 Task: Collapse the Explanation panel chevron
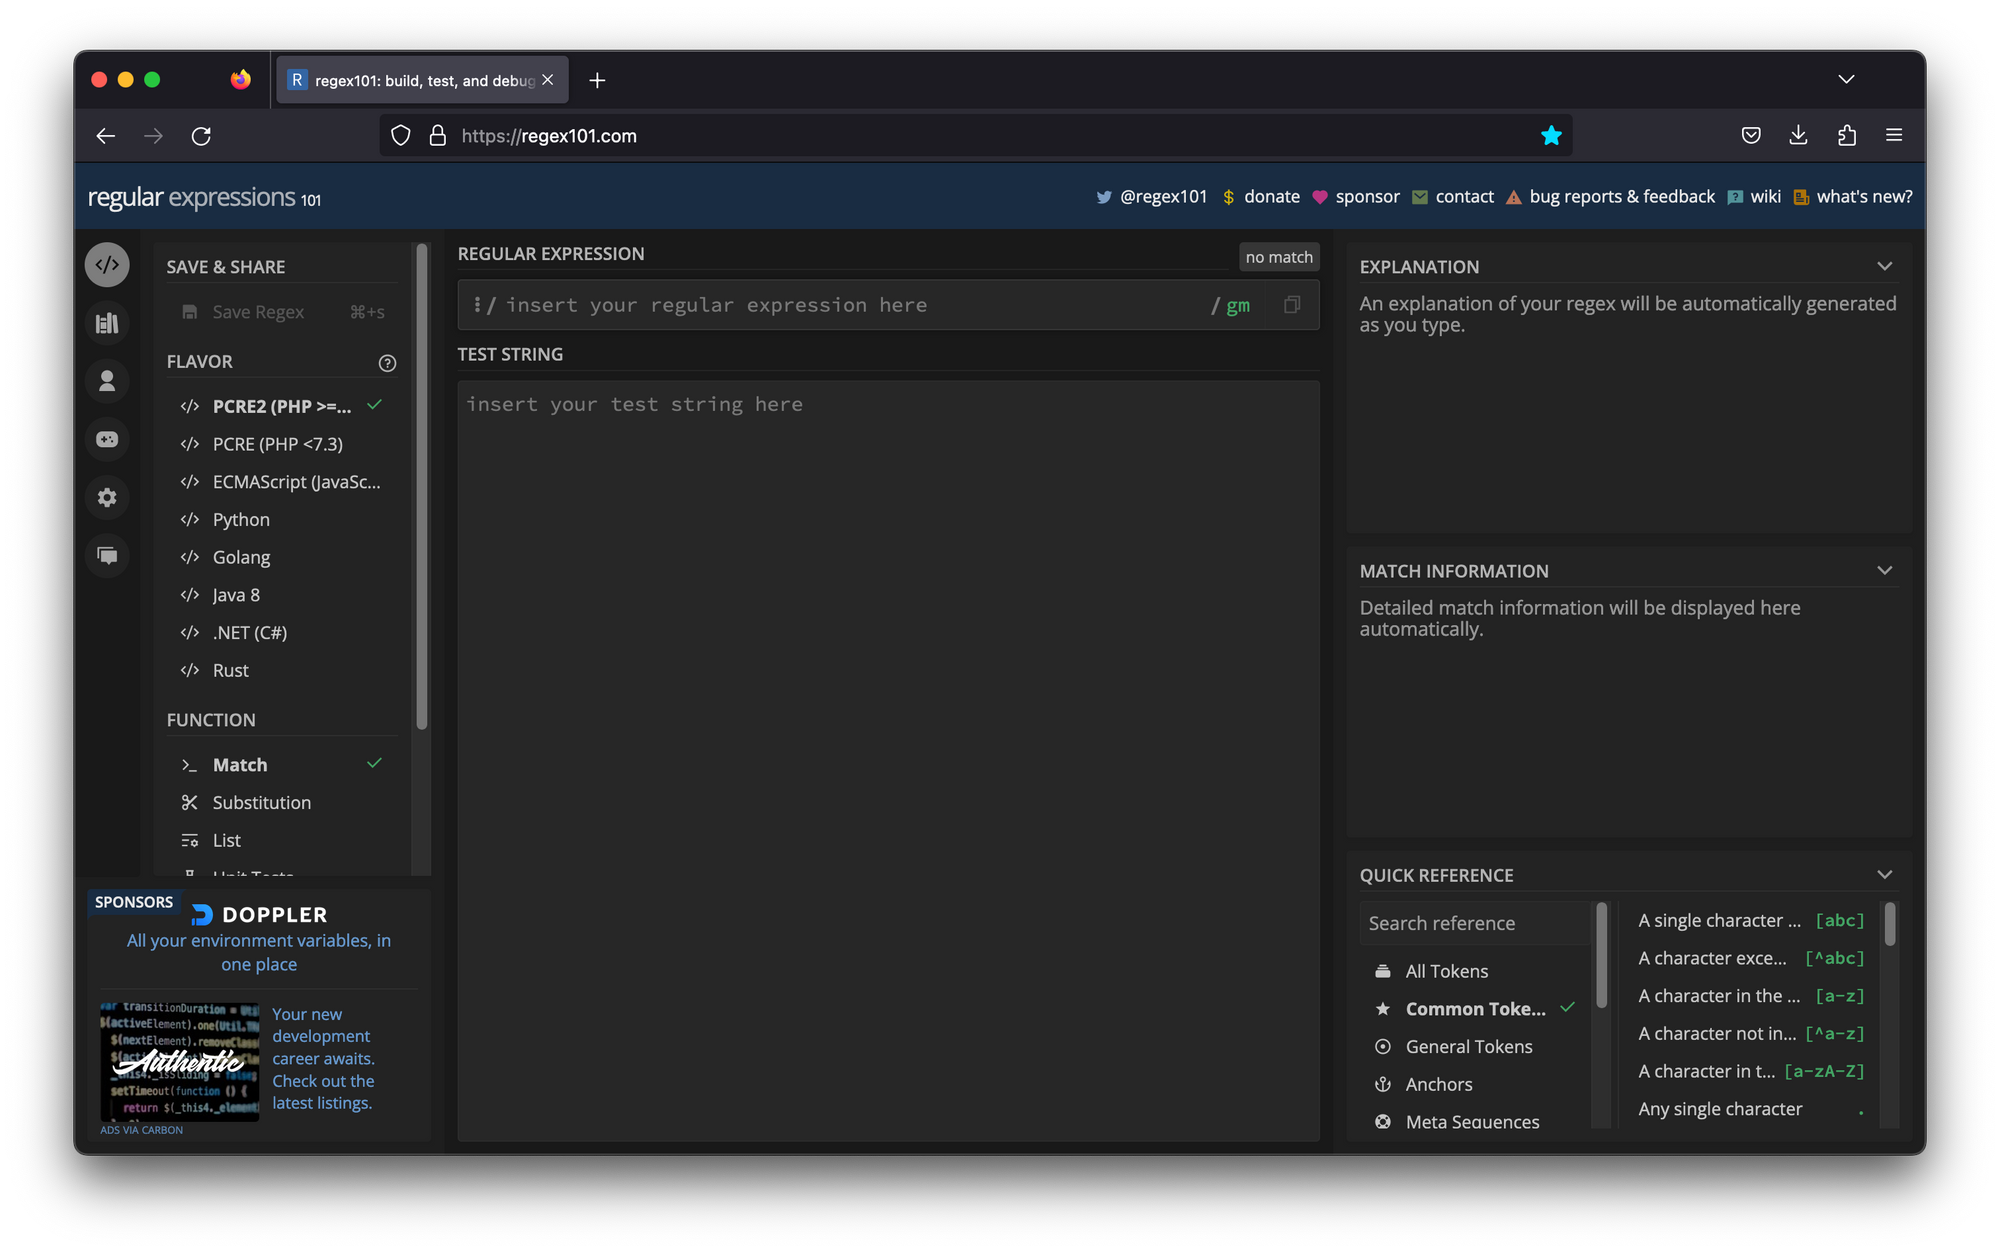(x=1885, y=266)
